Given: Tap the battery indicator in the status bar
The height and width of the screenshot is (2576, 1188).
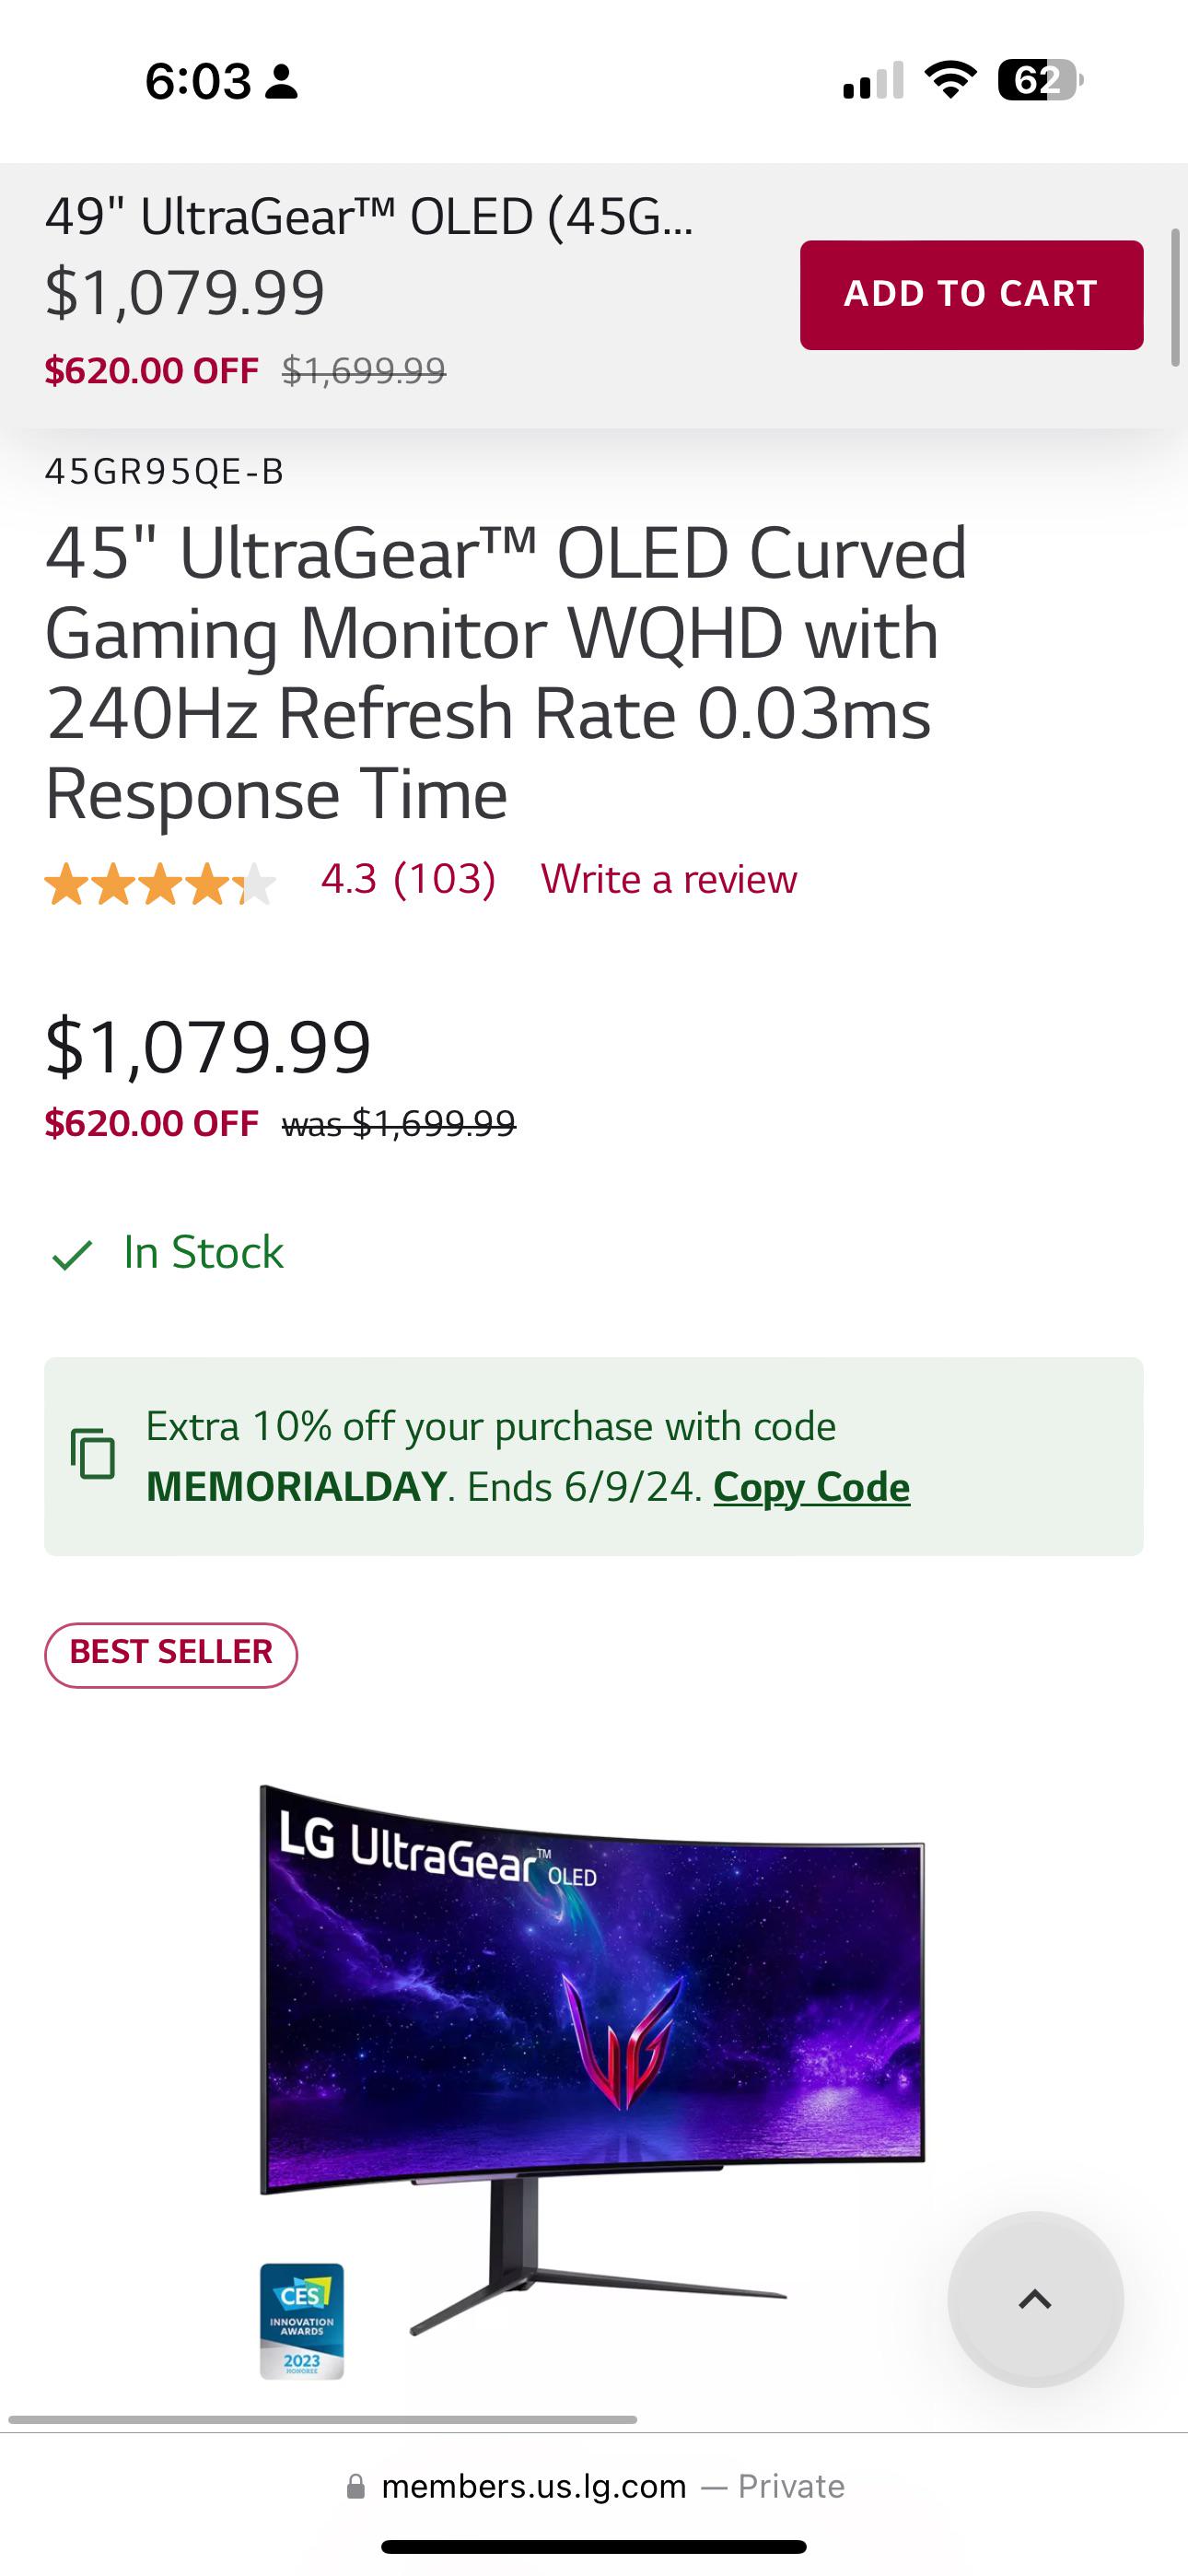Looking at the screenshot, I should [x=1040, y=80].
